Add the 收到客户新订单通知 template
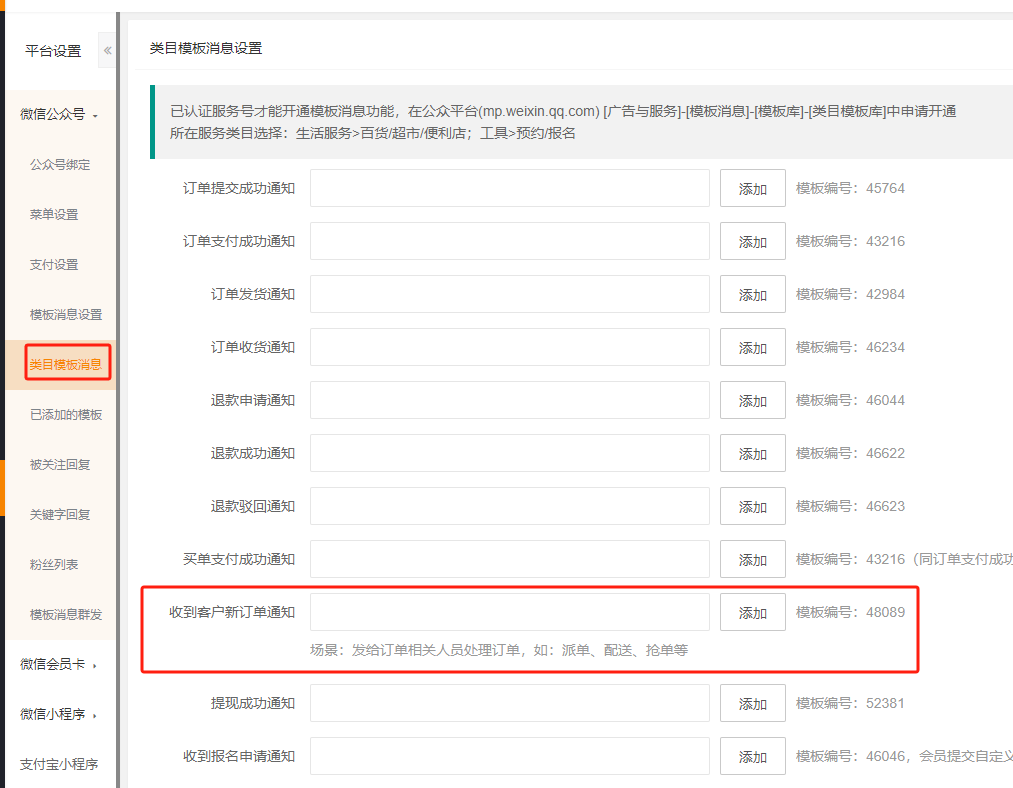 coord(752,613)
